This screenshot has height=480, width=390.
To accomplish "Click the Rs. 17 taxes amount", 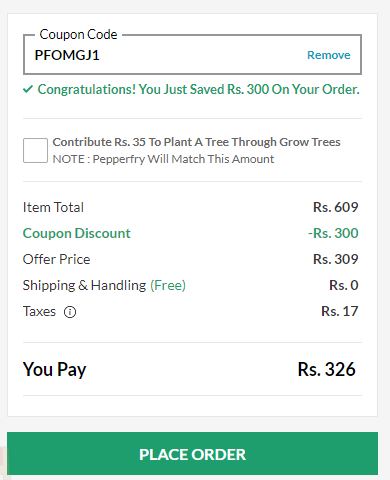I will (340, 311).
